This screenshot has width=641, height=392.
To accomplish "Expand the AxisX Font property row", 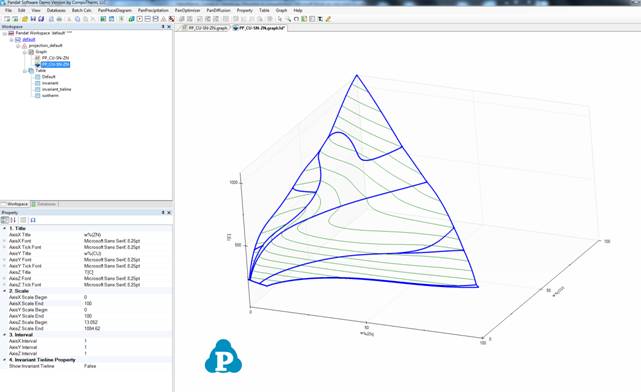I will (x=4, y=241).
